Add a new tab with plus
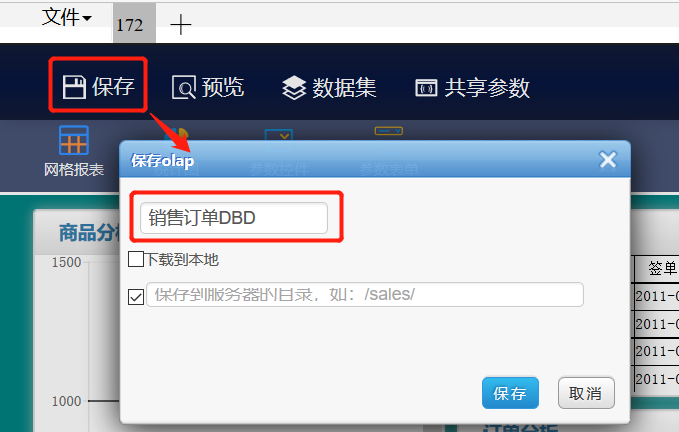 point(181,24)
